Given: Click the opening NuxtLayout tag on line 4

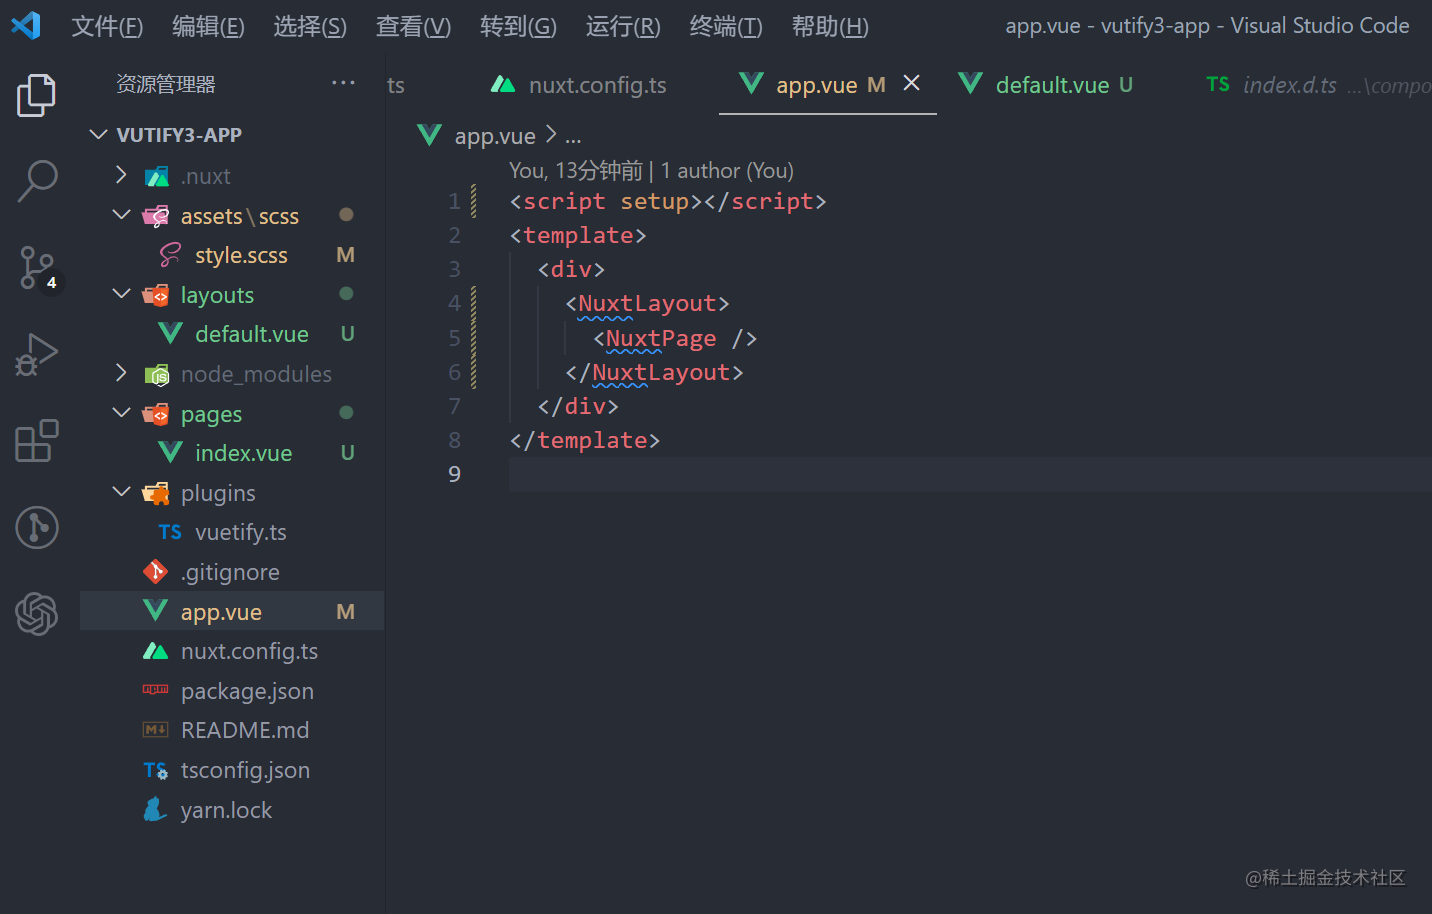Looking at the screenshot, I should point(647,303).
